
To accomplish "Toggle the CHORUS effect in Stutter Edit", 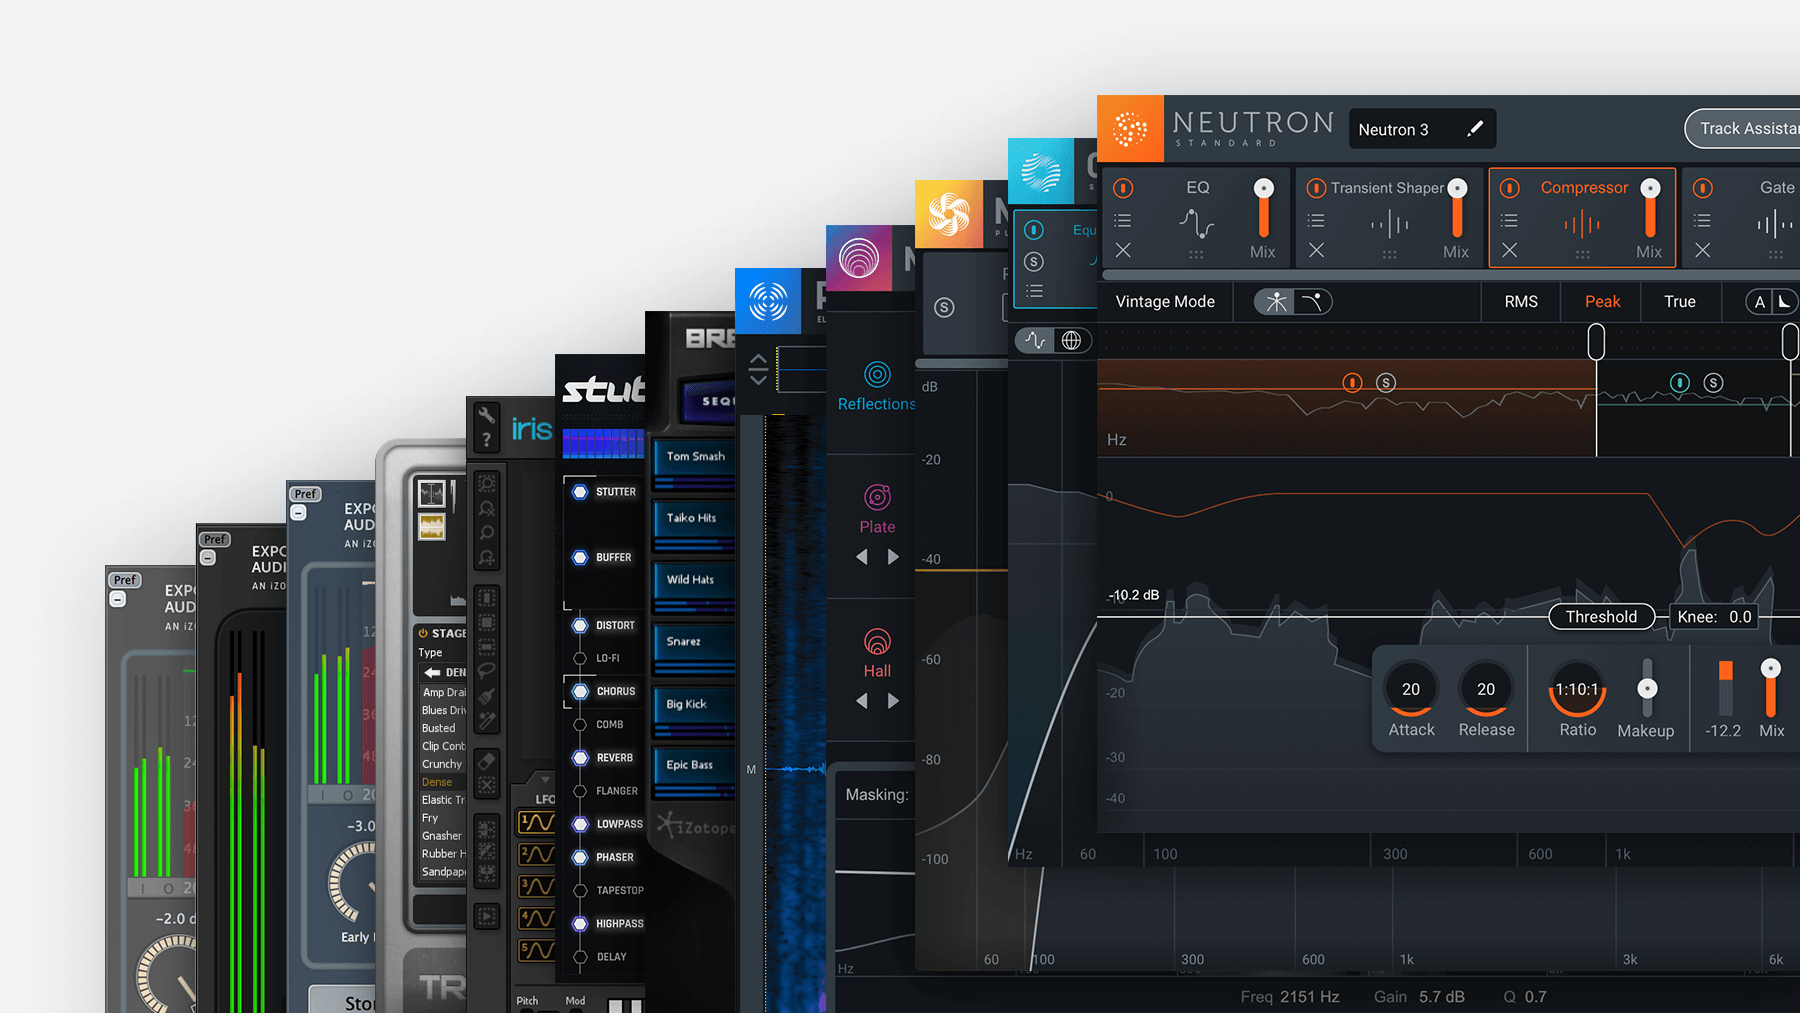I will (580, 691).
